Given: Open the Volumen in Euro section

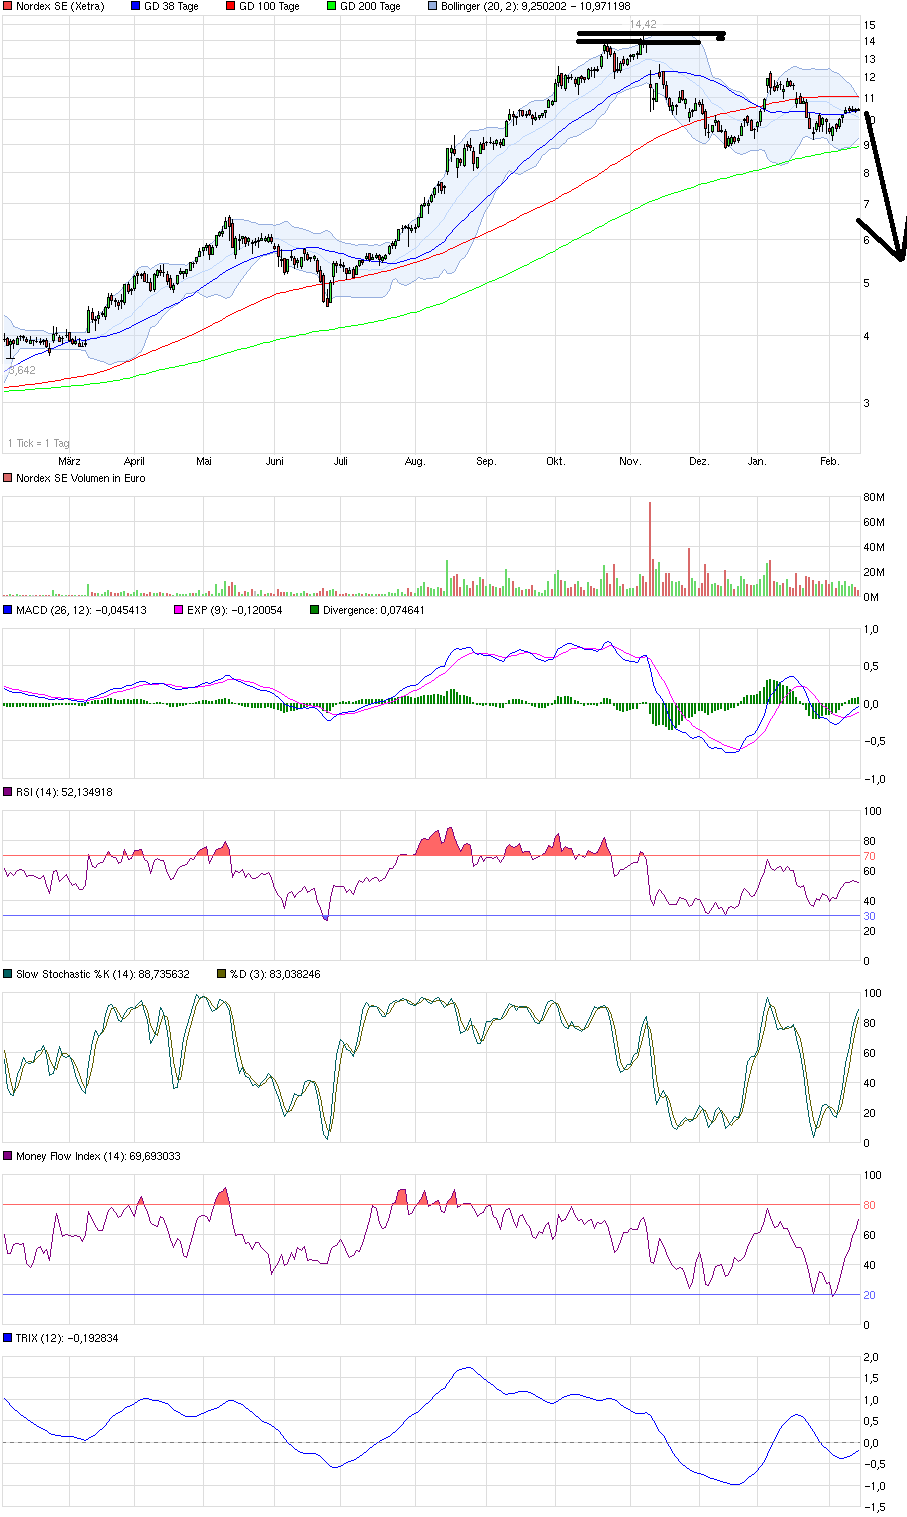Looking at the screenshot, I should click(x=8, y=478).
